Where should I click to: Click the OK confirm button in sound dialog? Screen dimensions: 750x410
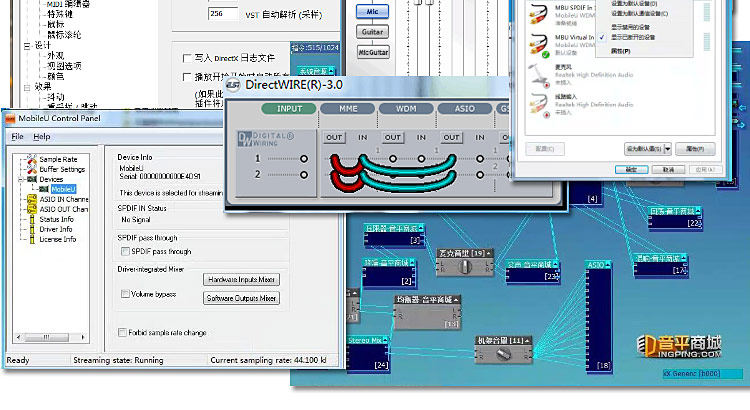(631, 169)
